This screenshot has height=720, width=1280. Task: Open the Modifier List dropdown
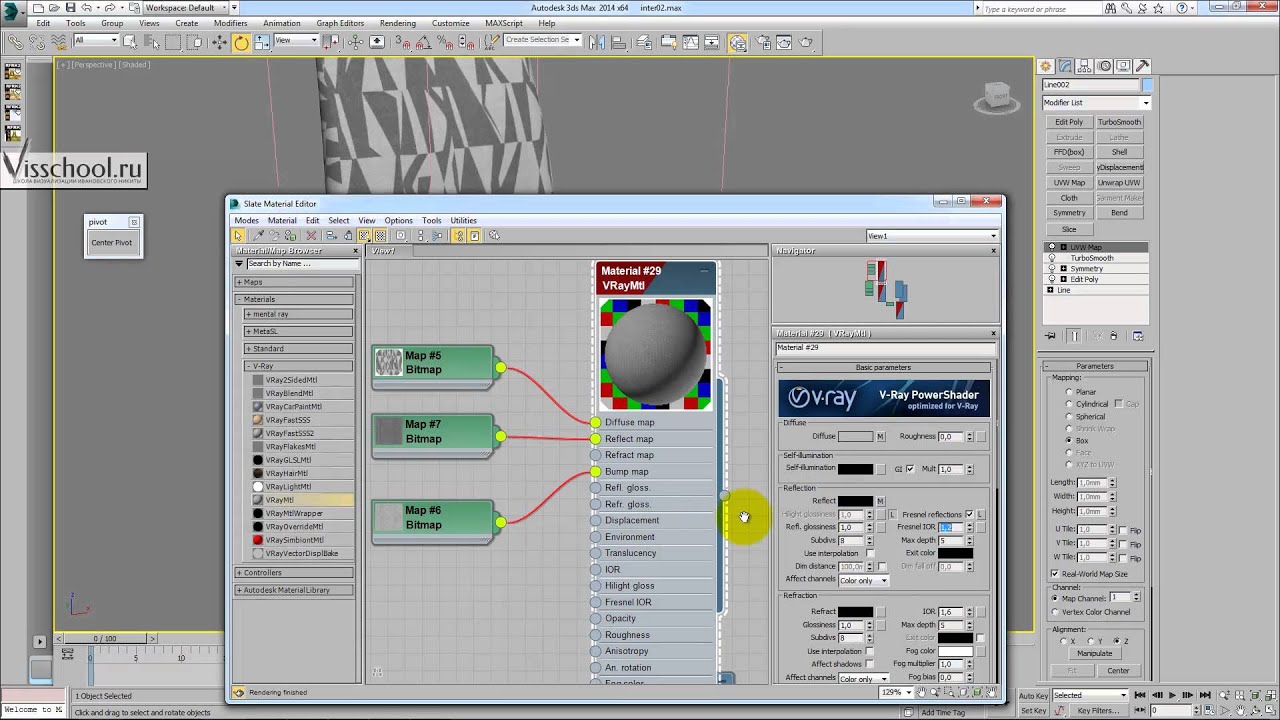[x=1097, y=102]
